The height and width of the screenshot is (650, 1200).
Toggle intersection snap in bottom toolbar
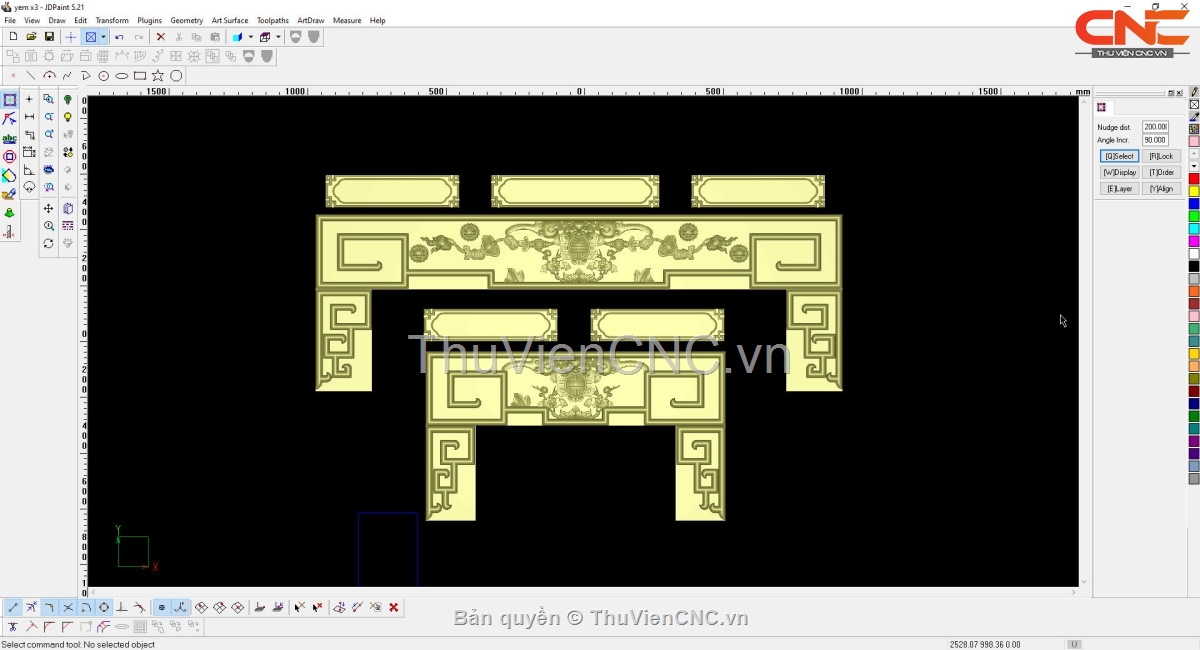[x=68, y=607]
